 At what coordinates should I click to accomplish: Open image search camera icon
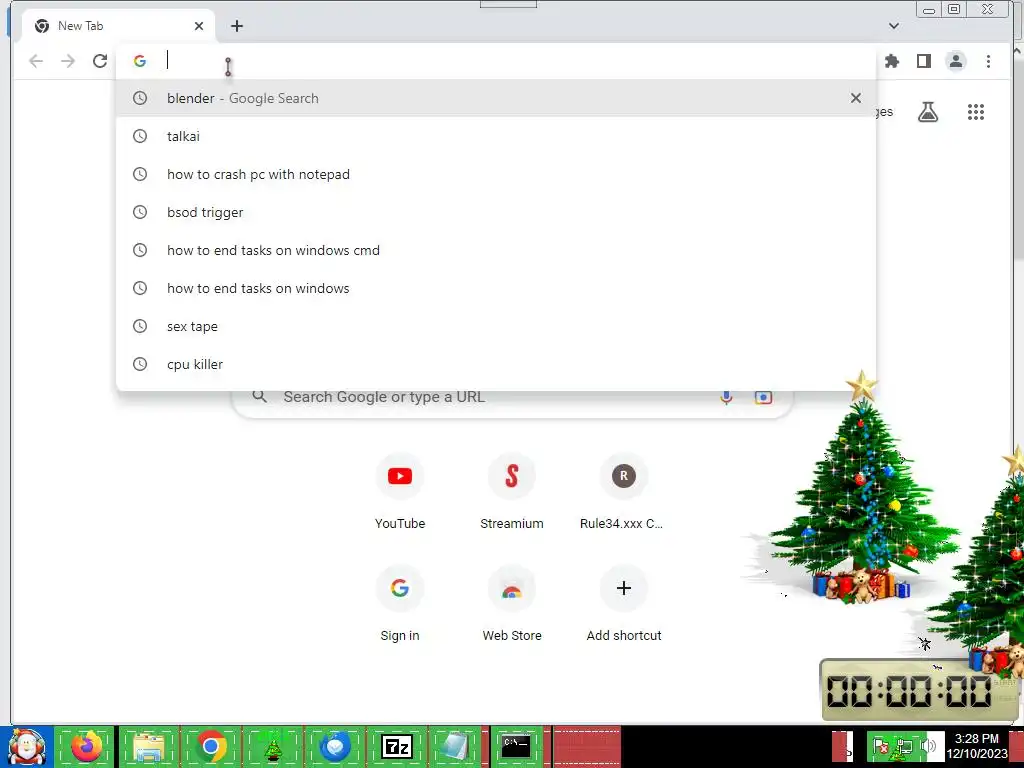(763, 397)
